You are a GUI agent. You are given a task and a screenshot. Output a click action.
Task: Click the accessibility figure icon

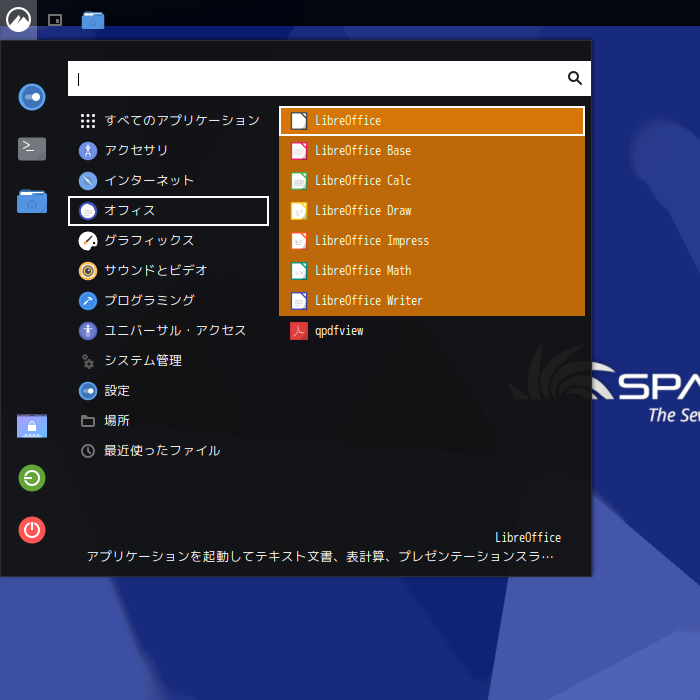[x=88, y=331]
